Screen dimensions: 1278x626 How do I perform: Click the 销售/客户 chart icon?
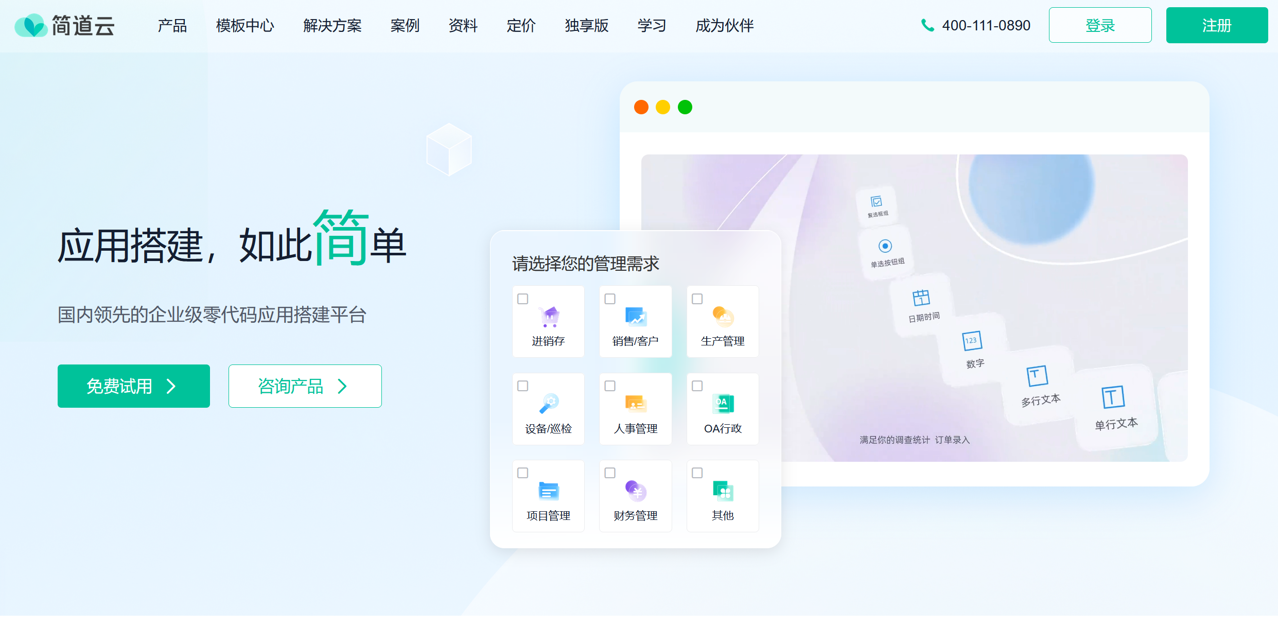pyautogui.click(x=635, y=317)
